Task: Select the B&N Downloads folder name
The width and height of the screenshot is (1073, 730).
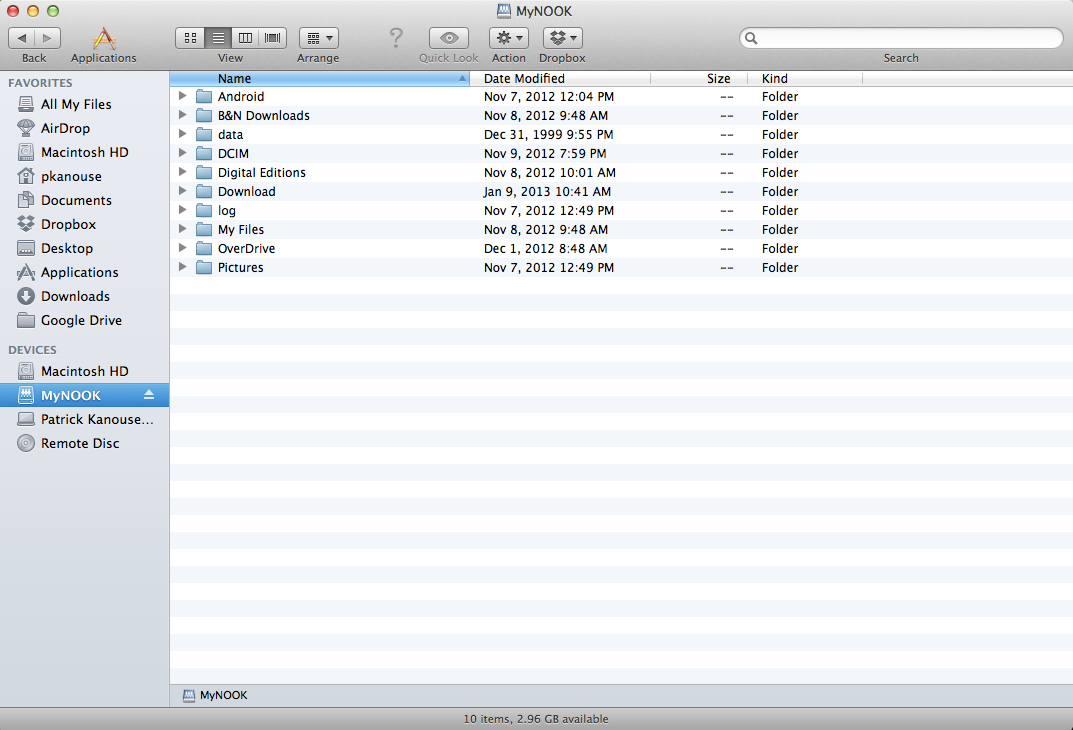Action: tap(263, 116)
